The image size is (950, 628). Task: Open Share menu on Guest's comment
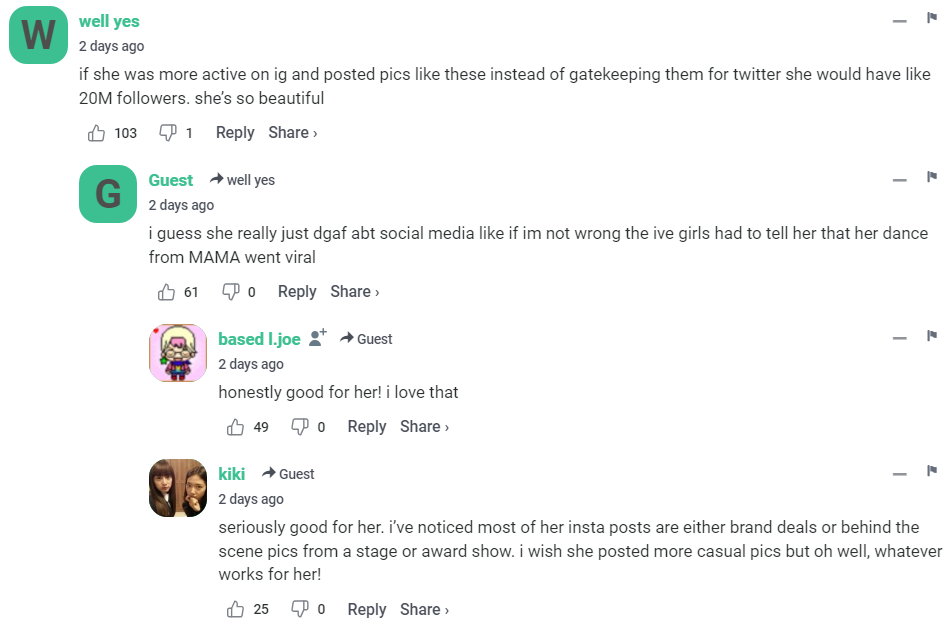tap(354, 292)
